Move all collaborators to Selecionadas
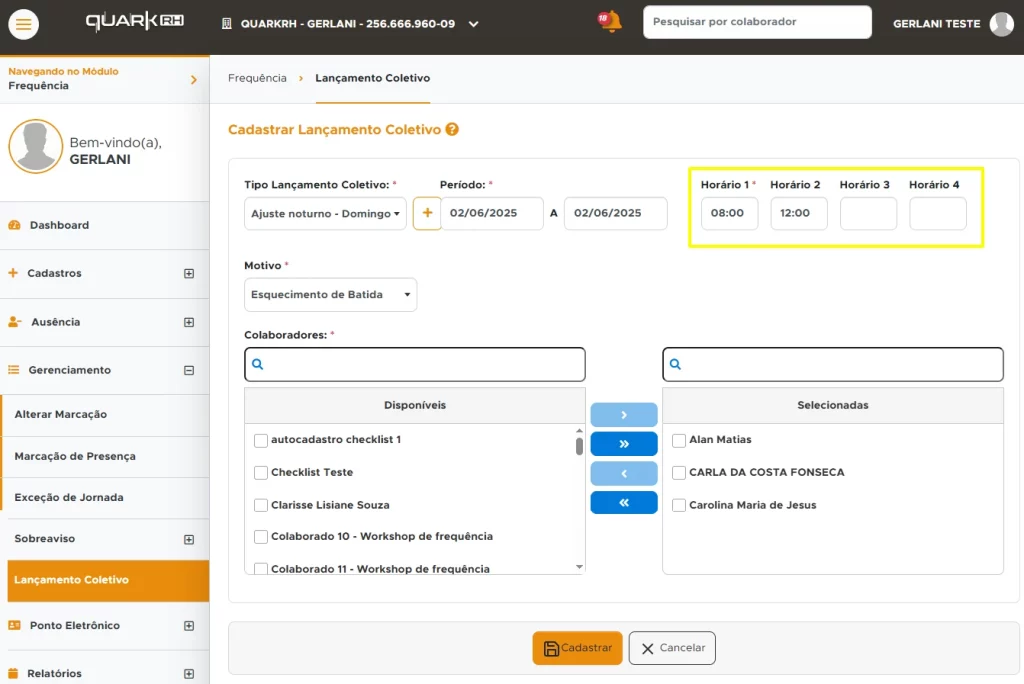 pyautogui.click(x=624, y=444)
